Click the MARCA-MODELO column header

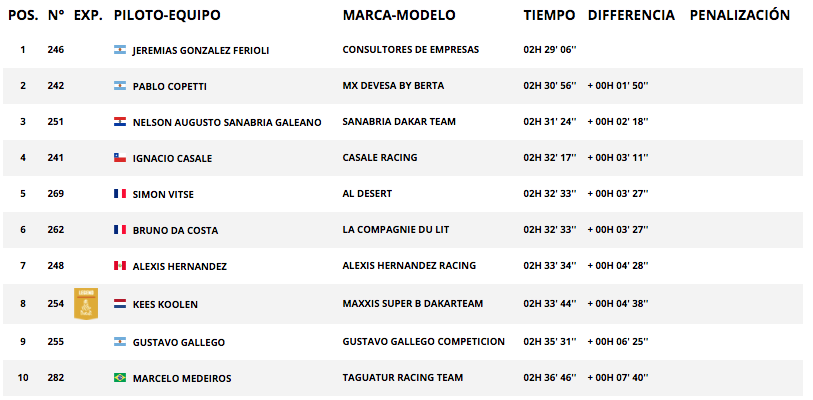pos(399,15)
